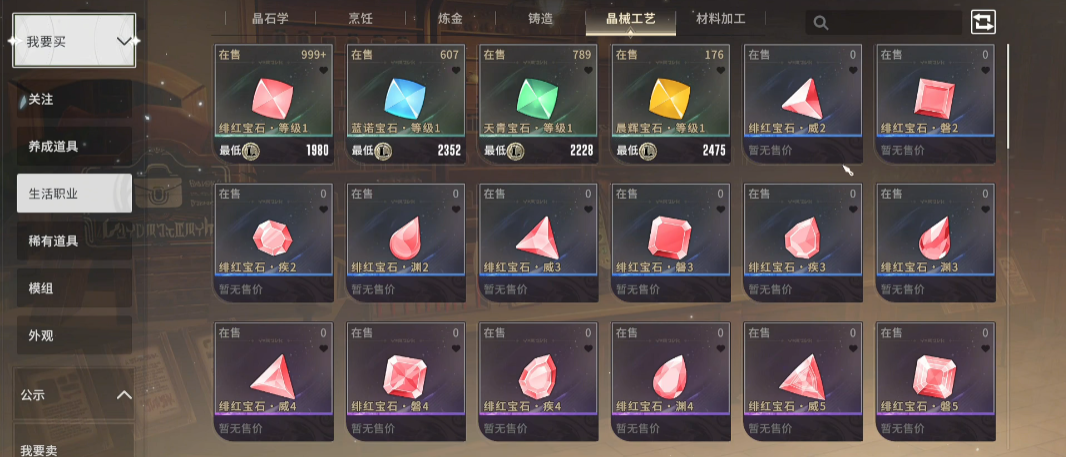Go to 稀有道具 category
The image size is (1066, 457).
pos(75,241)
